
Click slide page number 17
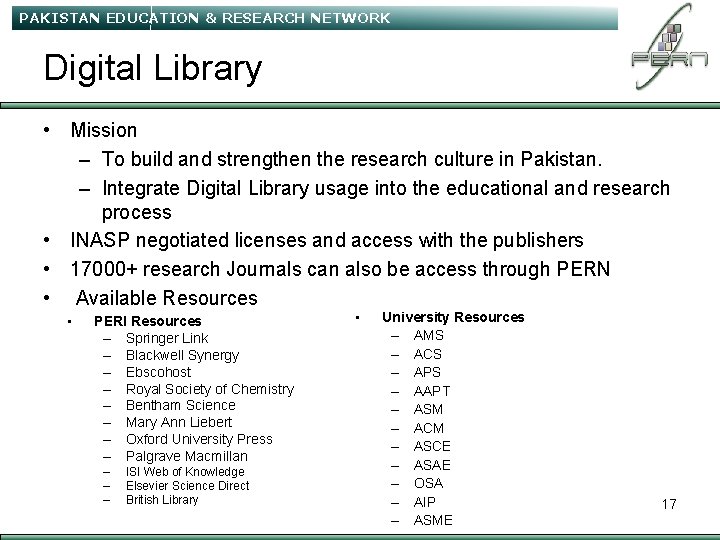[669, 505]
